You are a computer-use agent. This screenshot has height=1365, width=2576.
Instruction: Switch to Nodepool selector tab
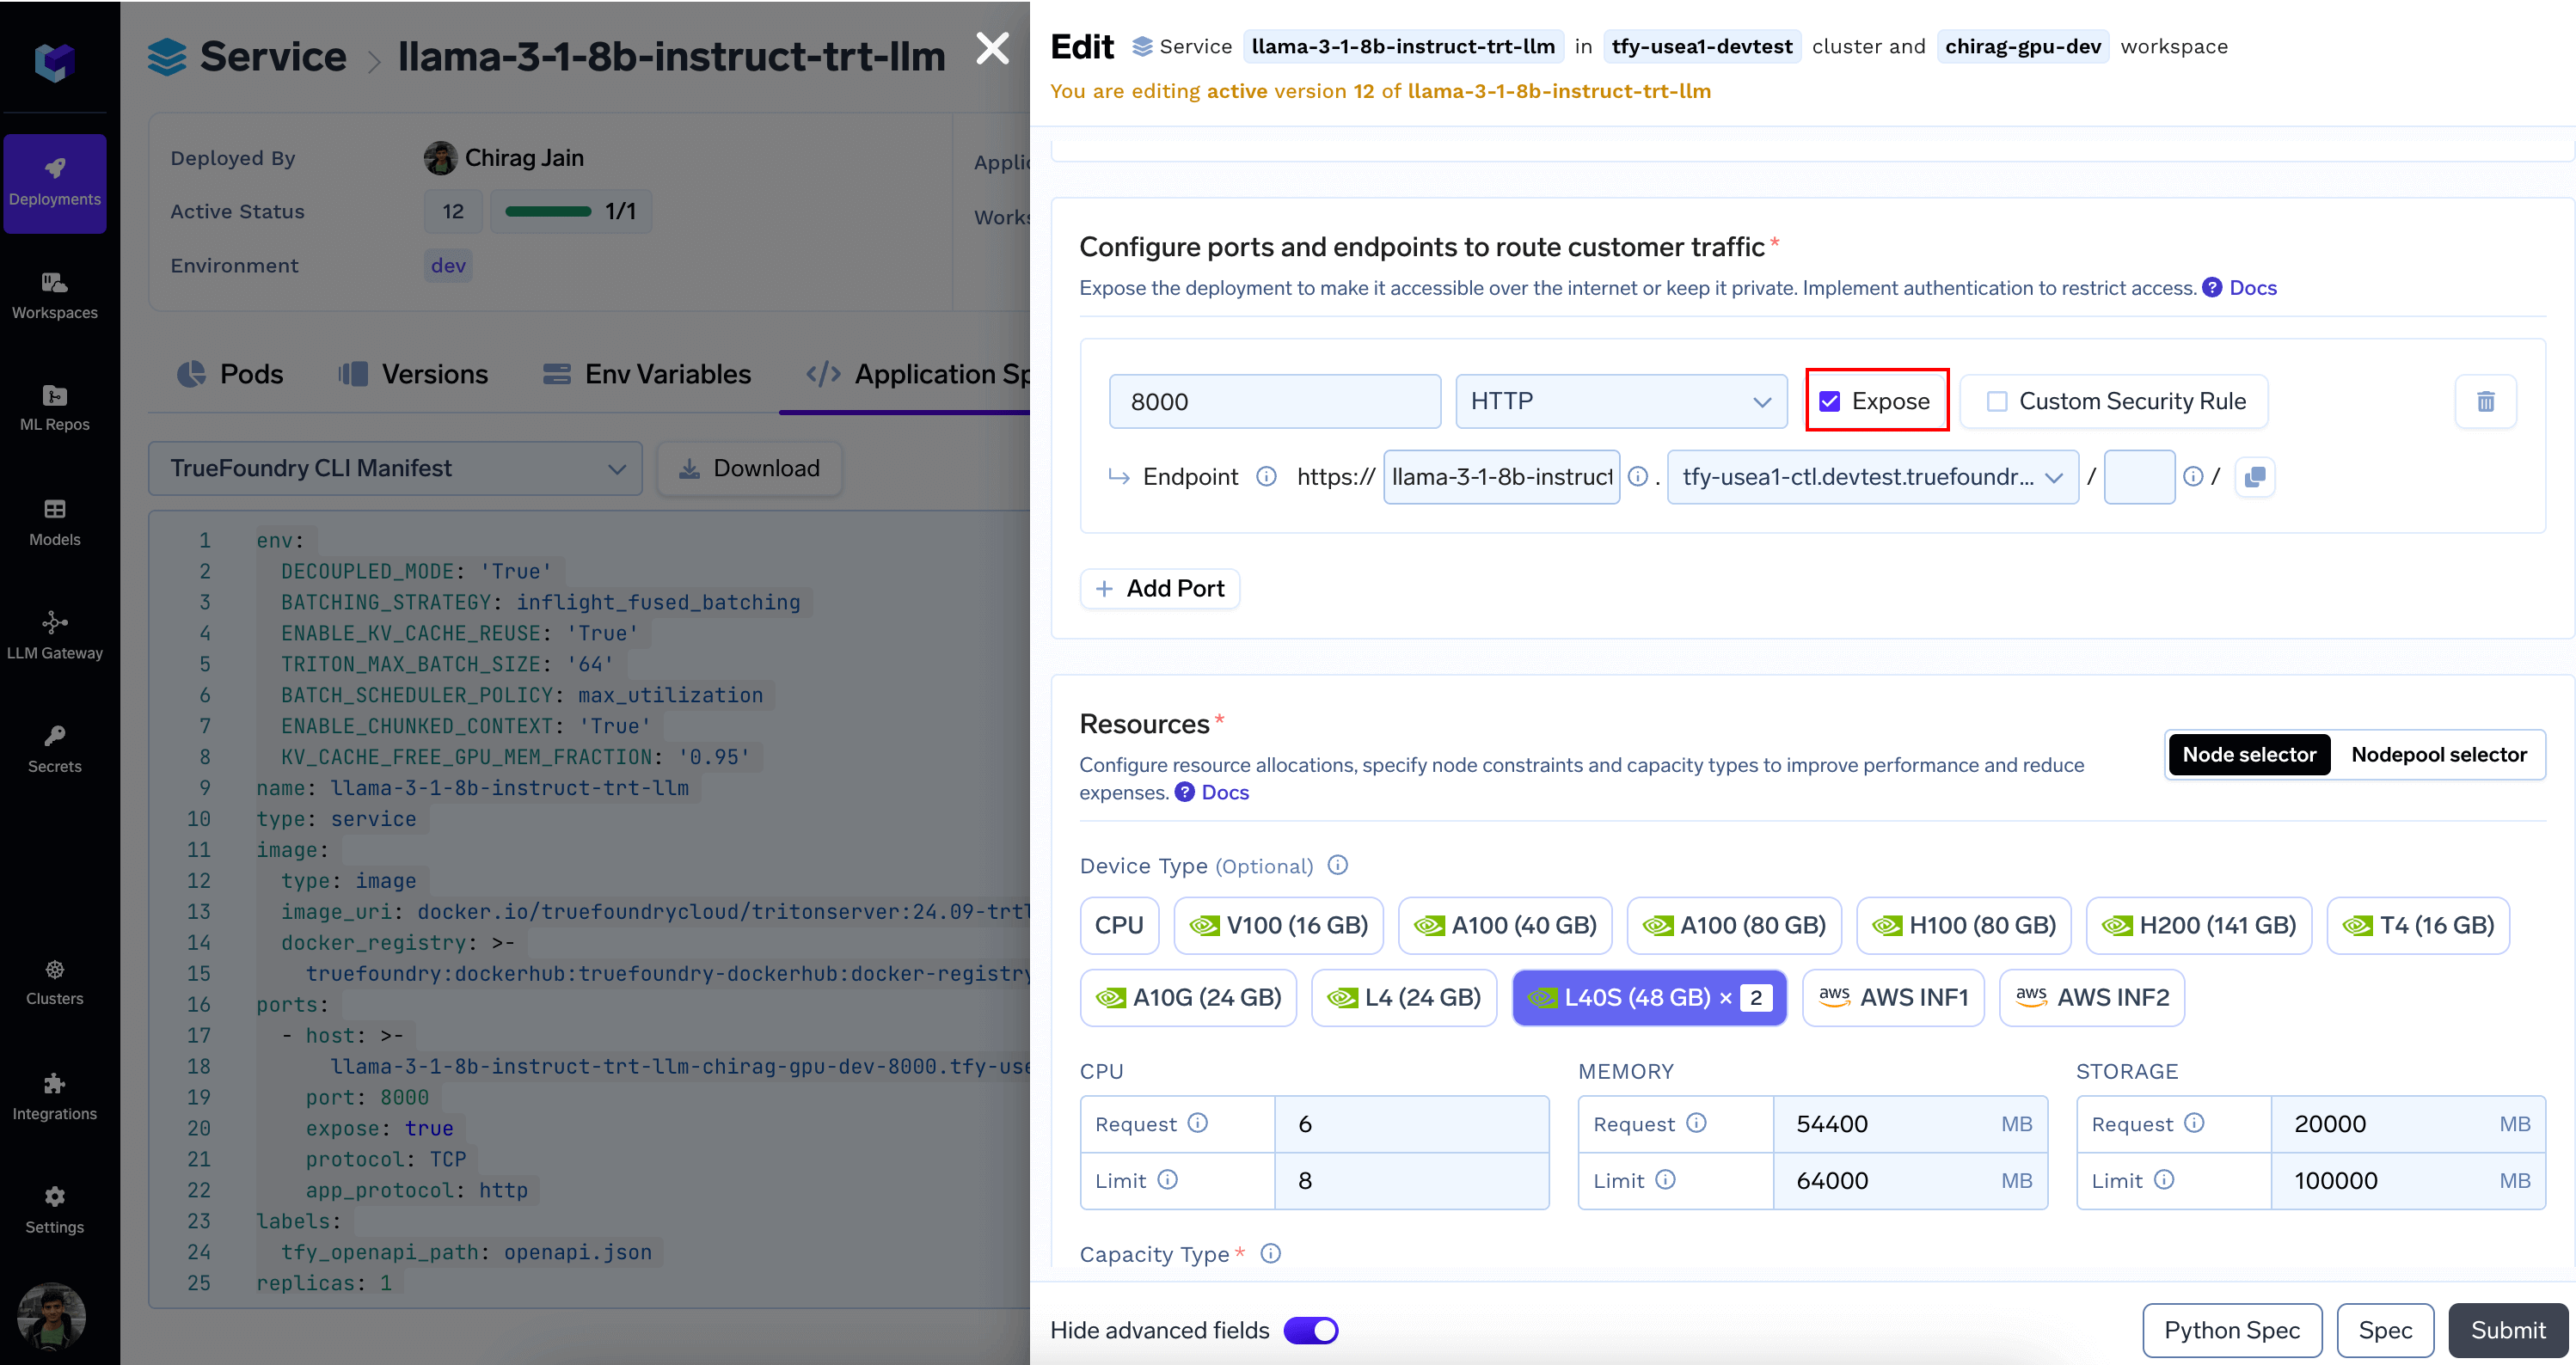(2438, 754)
